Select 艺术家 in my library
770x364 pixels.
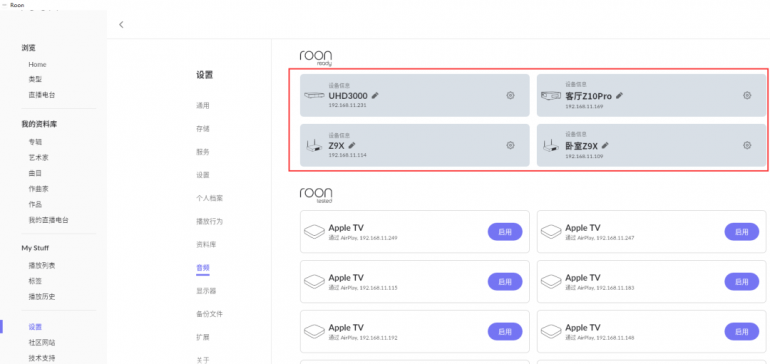click(x=38, y=158)
